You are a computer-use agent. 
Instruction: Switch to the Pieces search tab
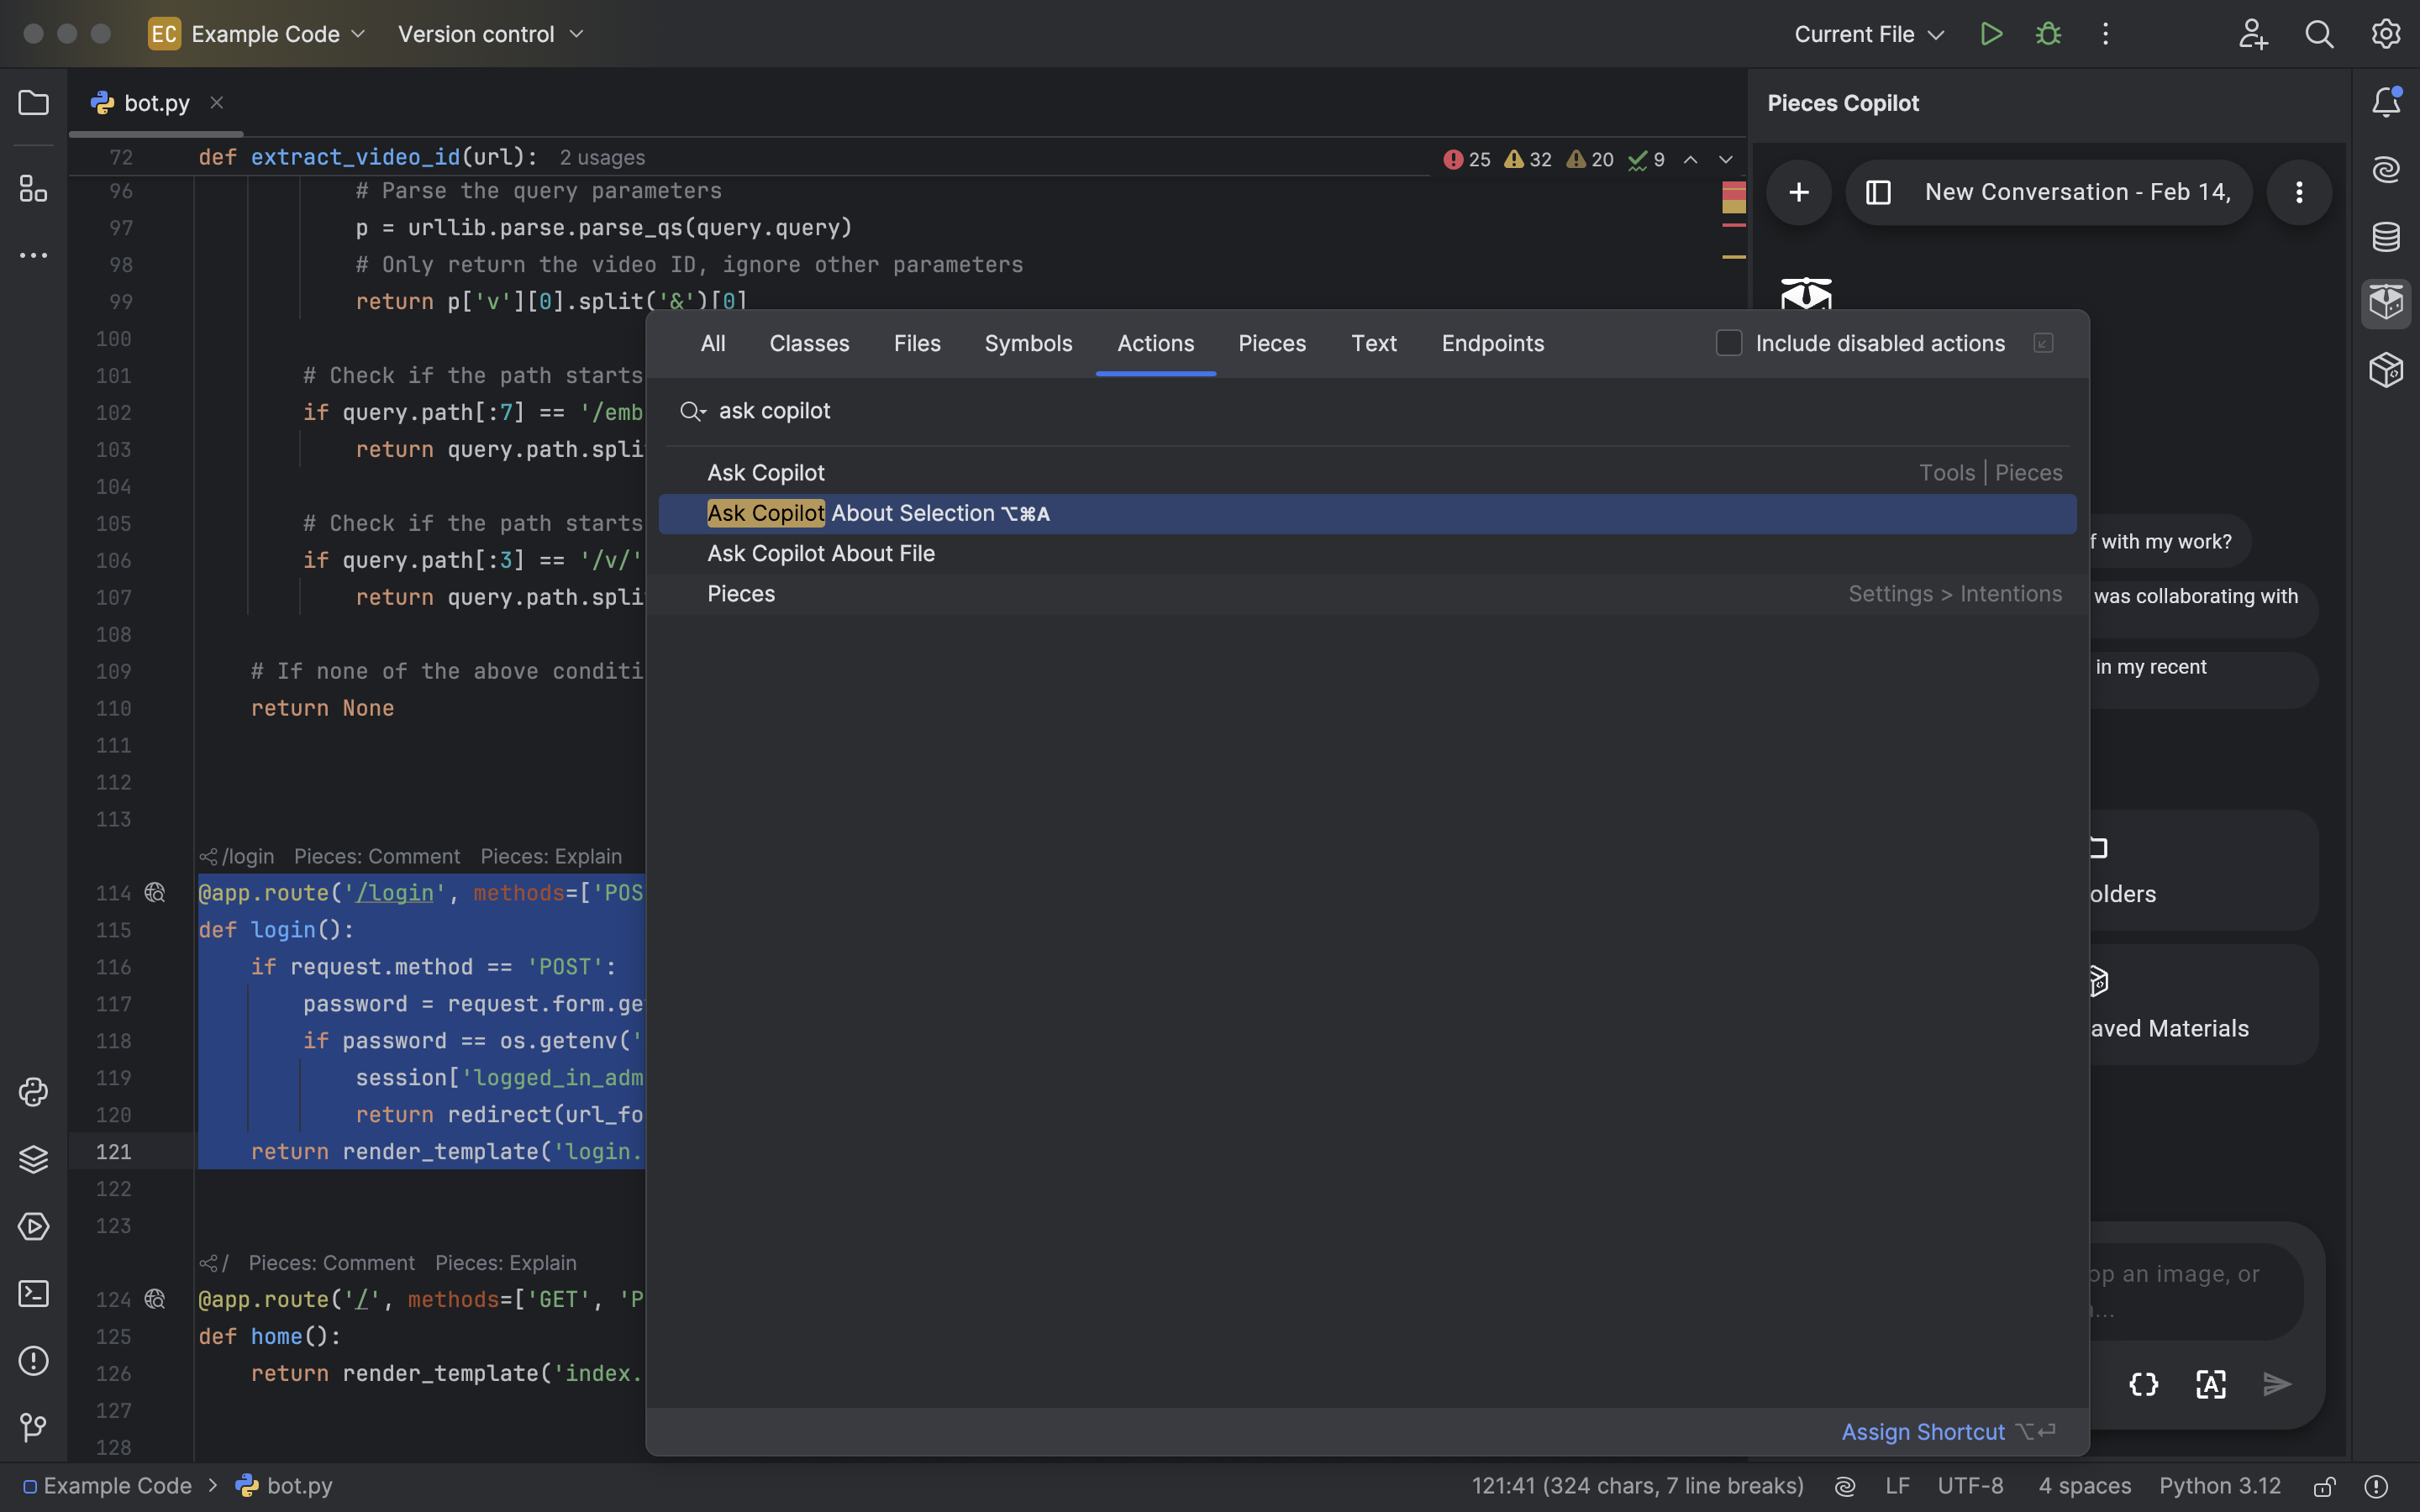[x=1272, y=343]
